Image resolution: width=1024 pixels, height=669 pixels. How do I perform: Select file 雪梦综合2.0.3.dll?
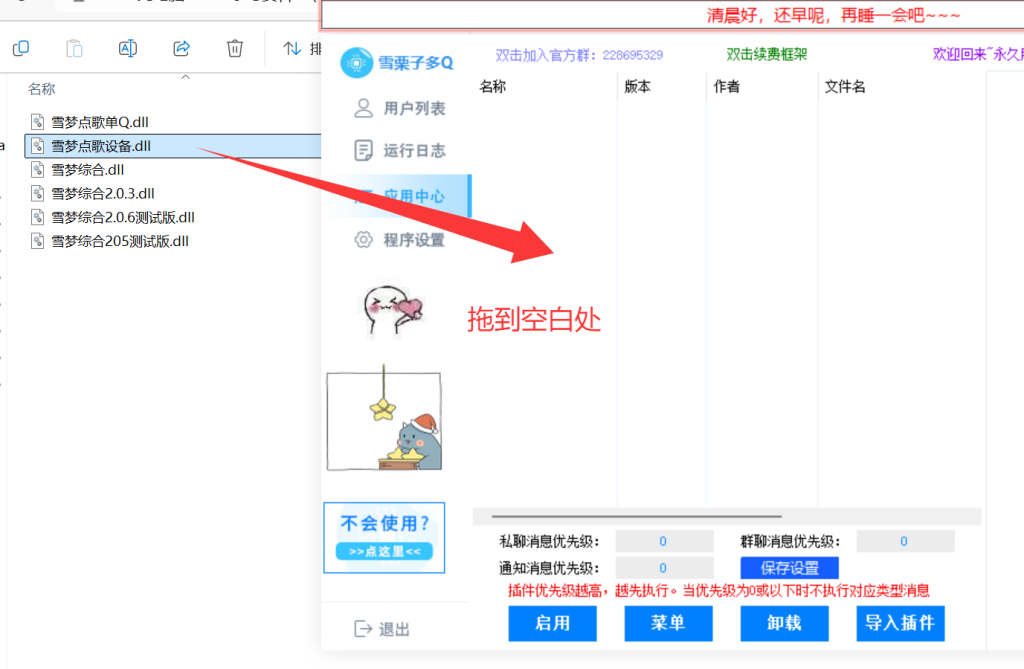tap(103, 193)
